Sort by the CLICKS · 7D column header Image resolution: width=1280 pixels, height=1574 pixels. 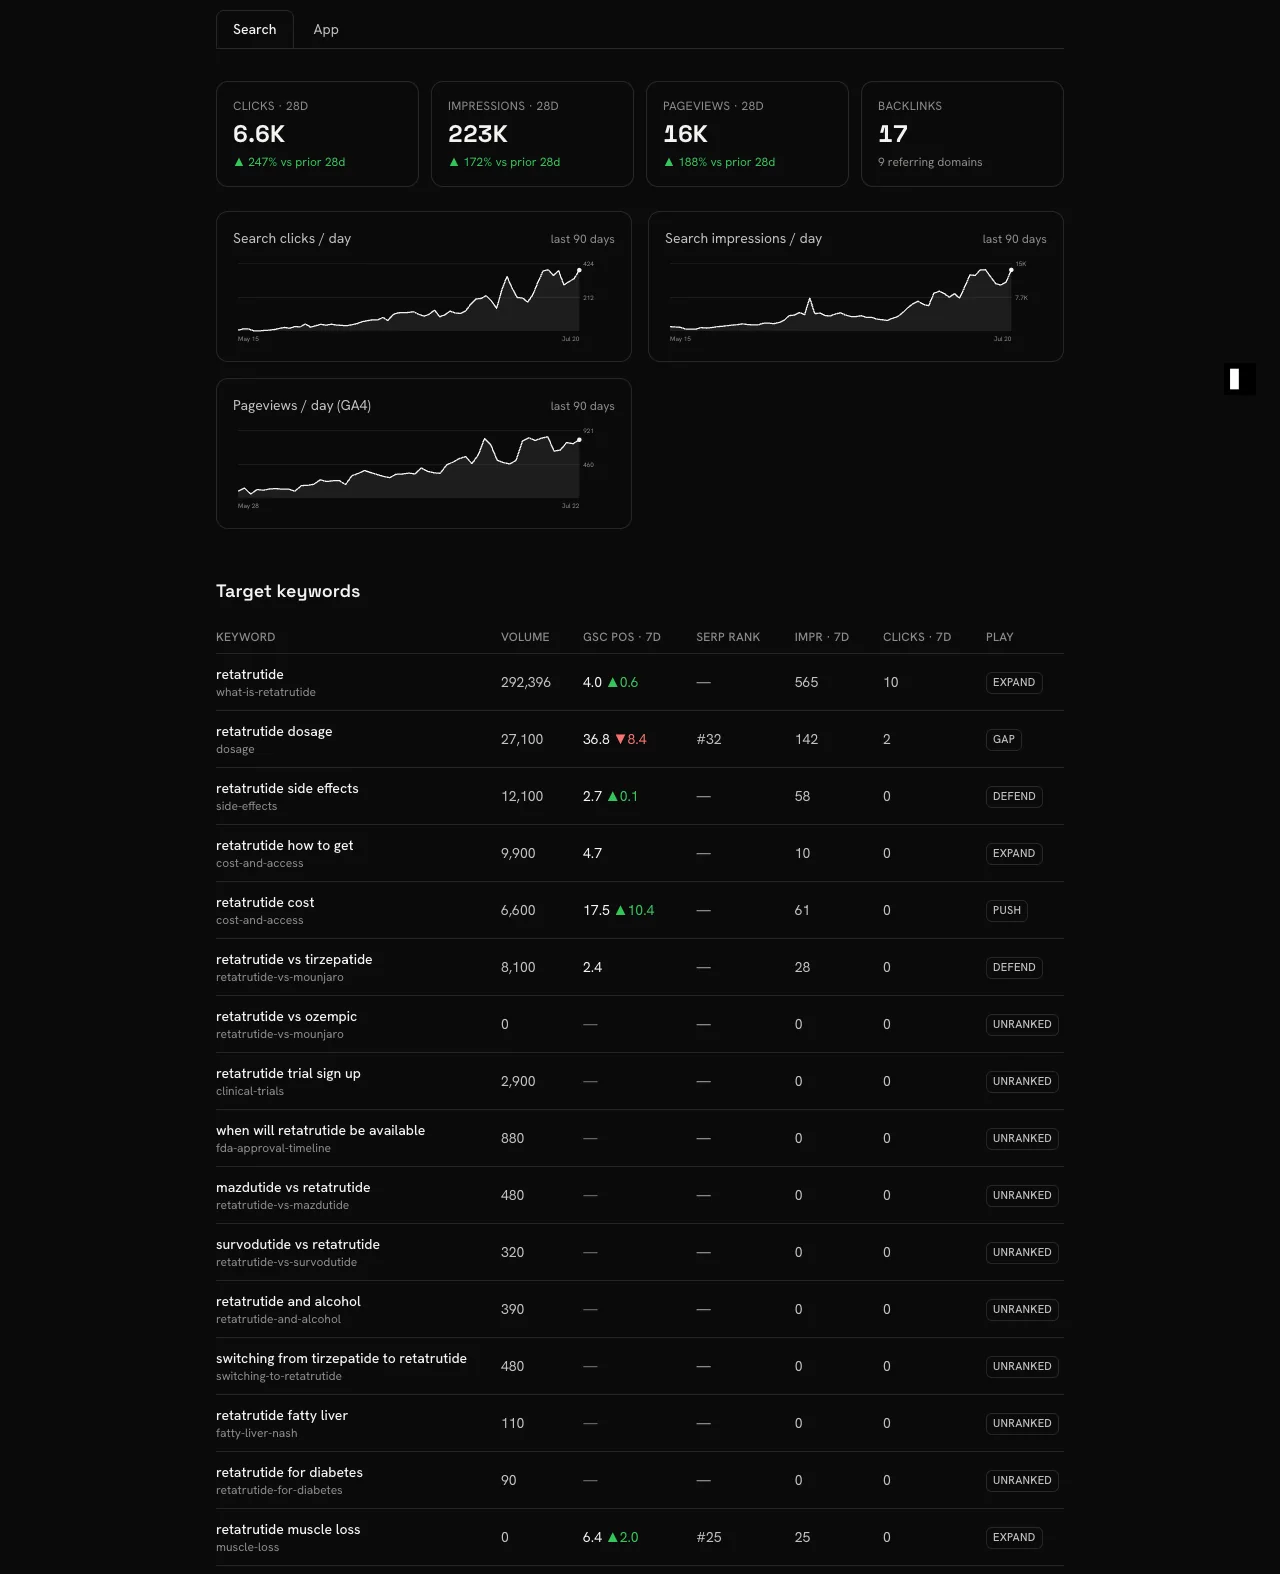pos(917,637)
